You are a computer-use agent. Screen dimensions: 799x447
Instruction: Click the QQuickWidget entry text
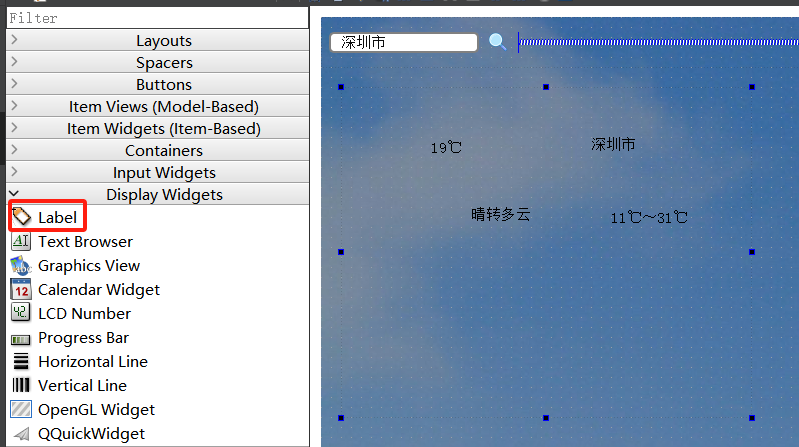(x=91, y=433)
